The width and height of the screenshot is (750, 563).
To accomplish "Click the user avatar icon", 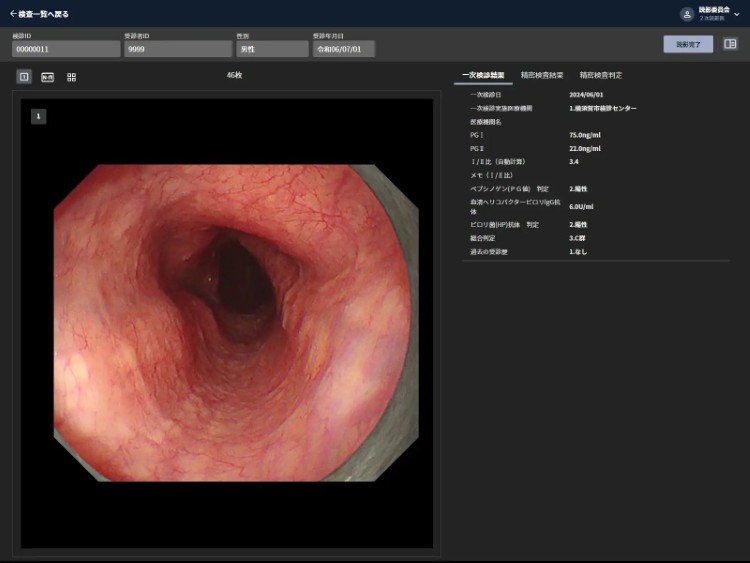I will pos(686,14).
